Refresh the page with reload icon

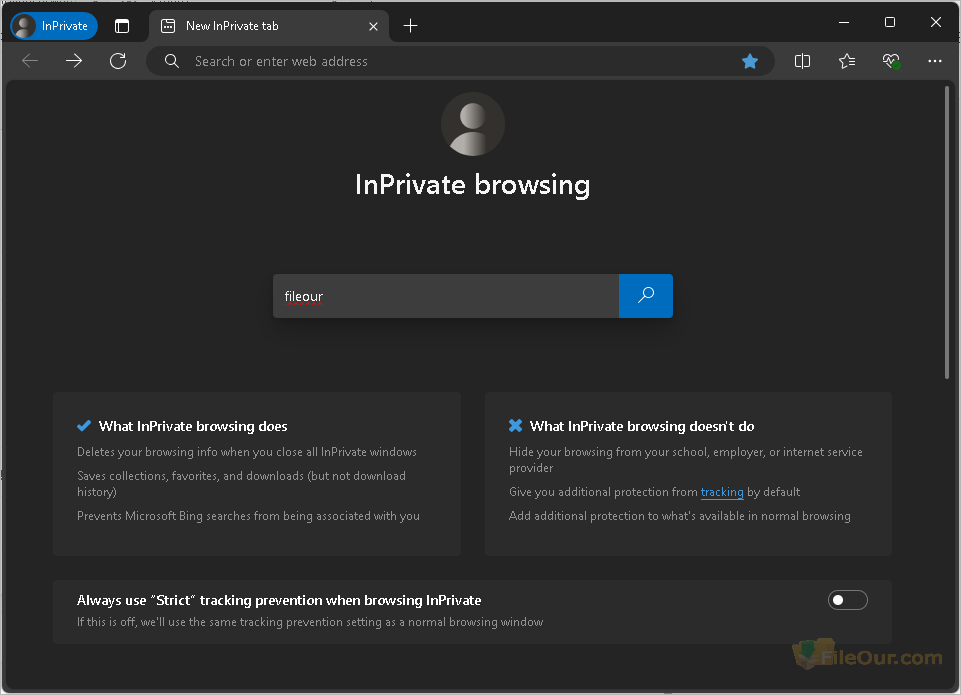(118, 61)
